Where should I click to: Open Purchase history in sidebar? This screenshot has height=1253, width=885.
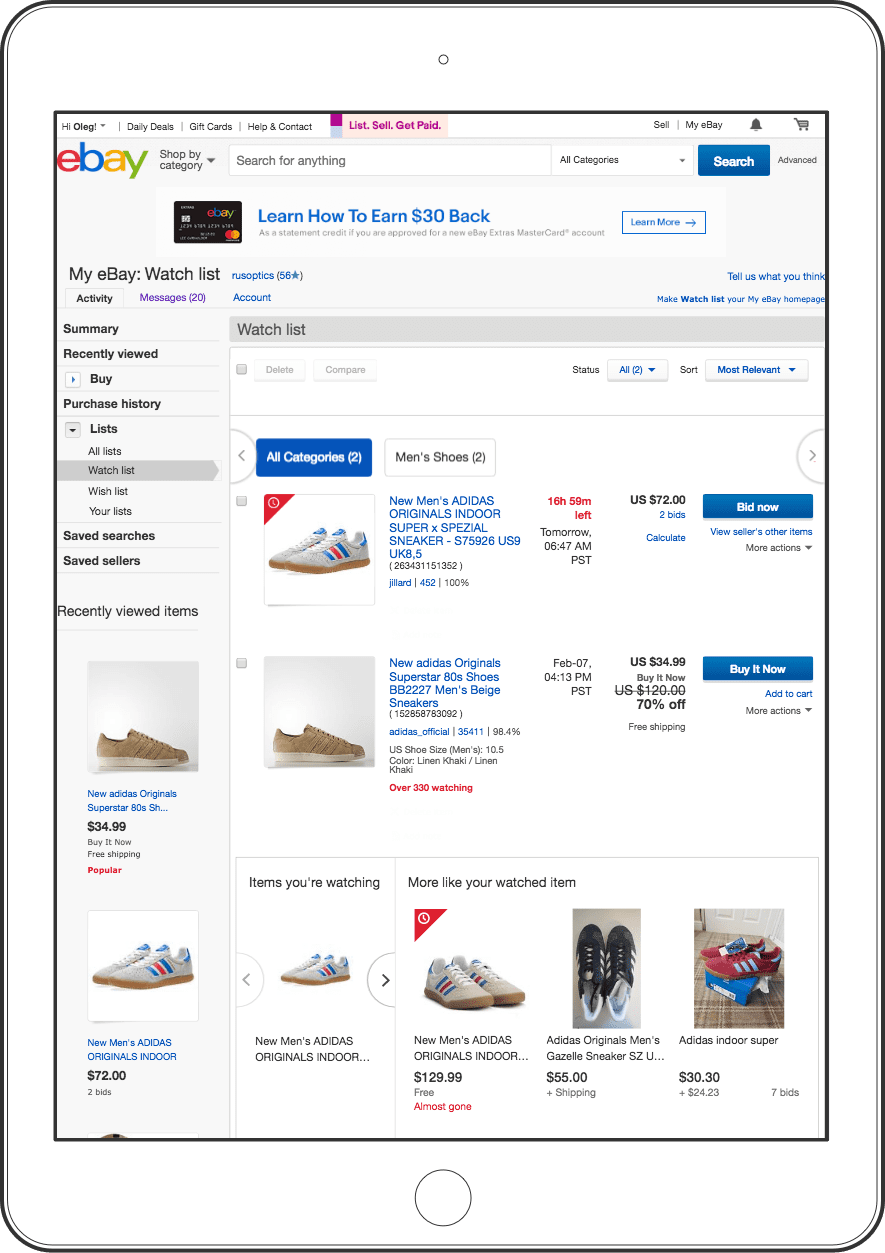pos(112,404)
